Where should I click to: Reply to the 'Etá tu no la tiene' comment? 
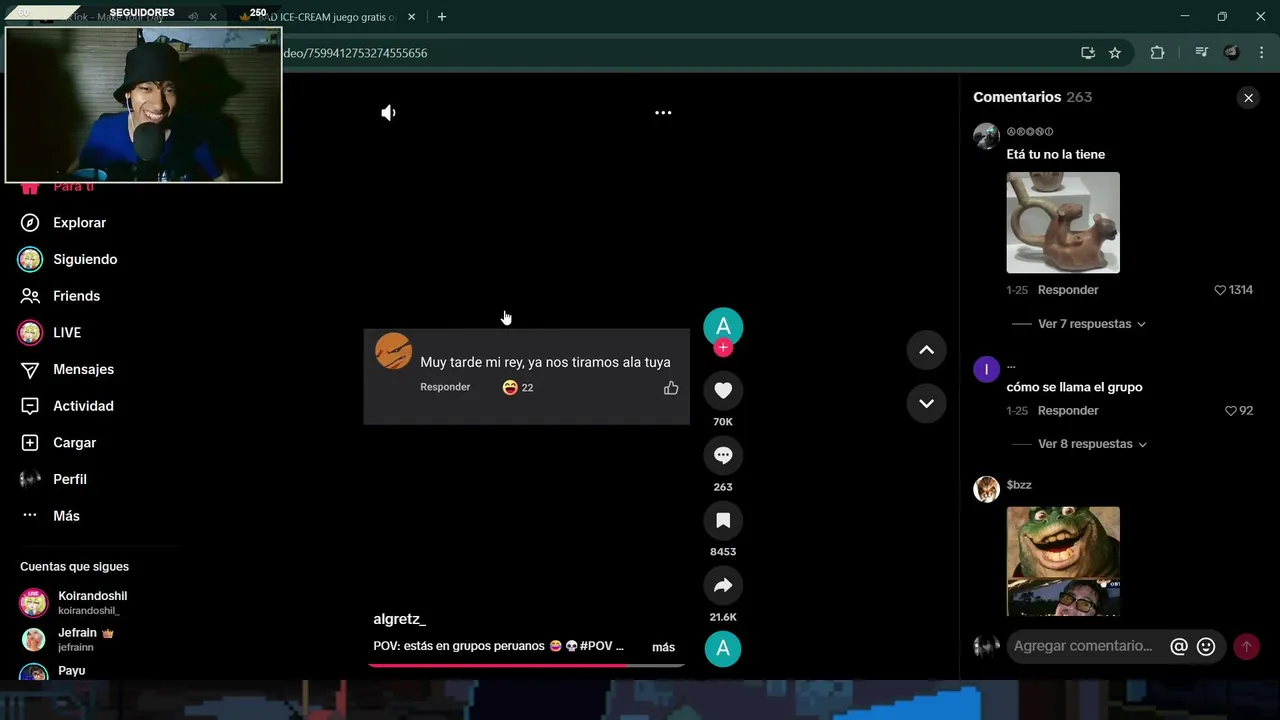coord(1068,290)
